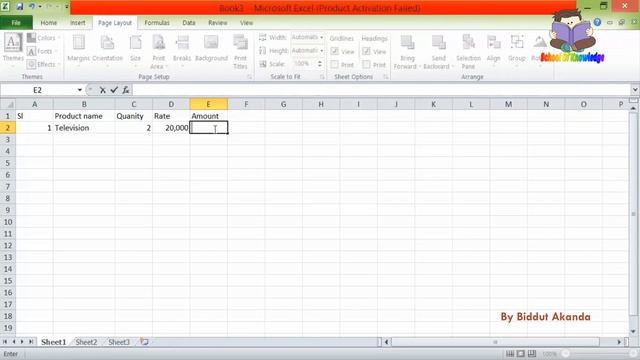Toggle Headings Print checkbox
640x360 pixels.
[x=366, y=64]
